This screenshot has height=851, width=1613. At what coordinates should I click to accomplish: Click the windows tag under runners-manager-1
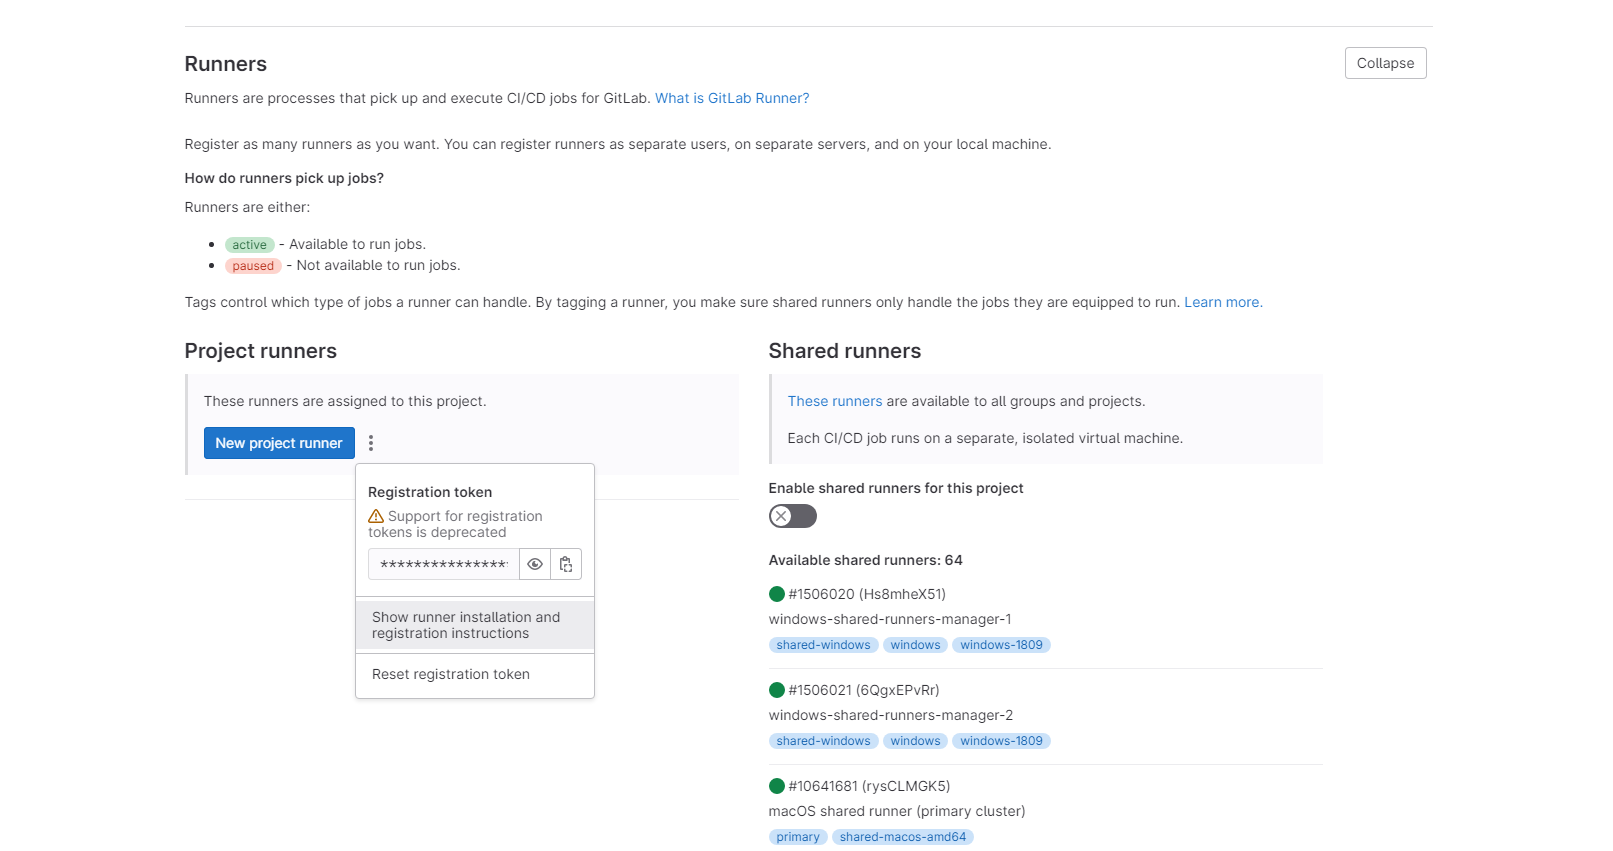pos(916,645)
